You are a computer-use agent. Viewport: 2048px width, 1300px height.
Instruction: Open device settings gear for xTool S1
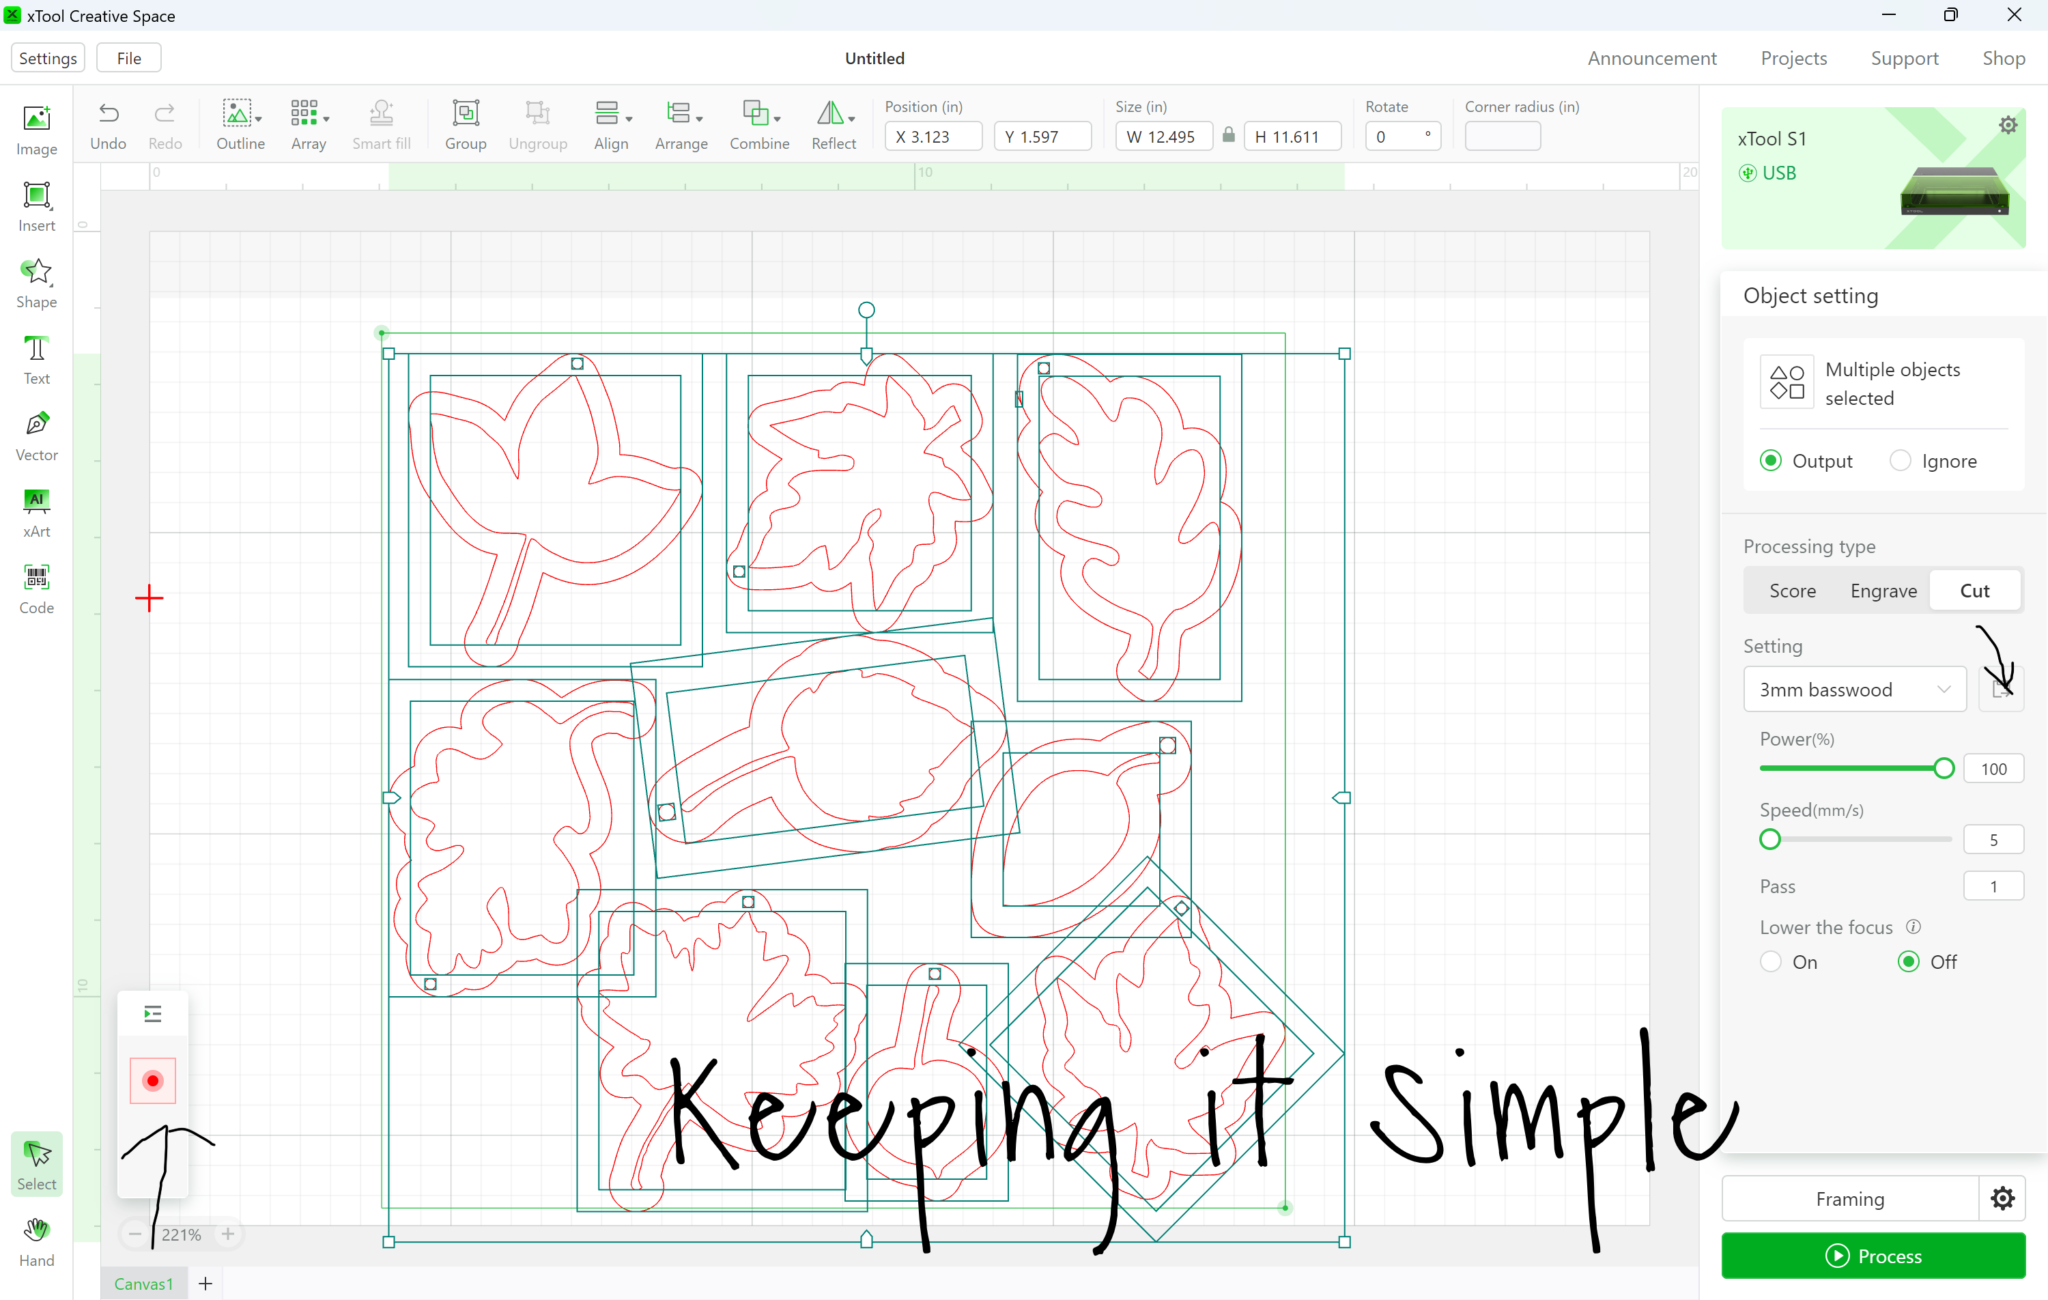(x=2007, y=125)
